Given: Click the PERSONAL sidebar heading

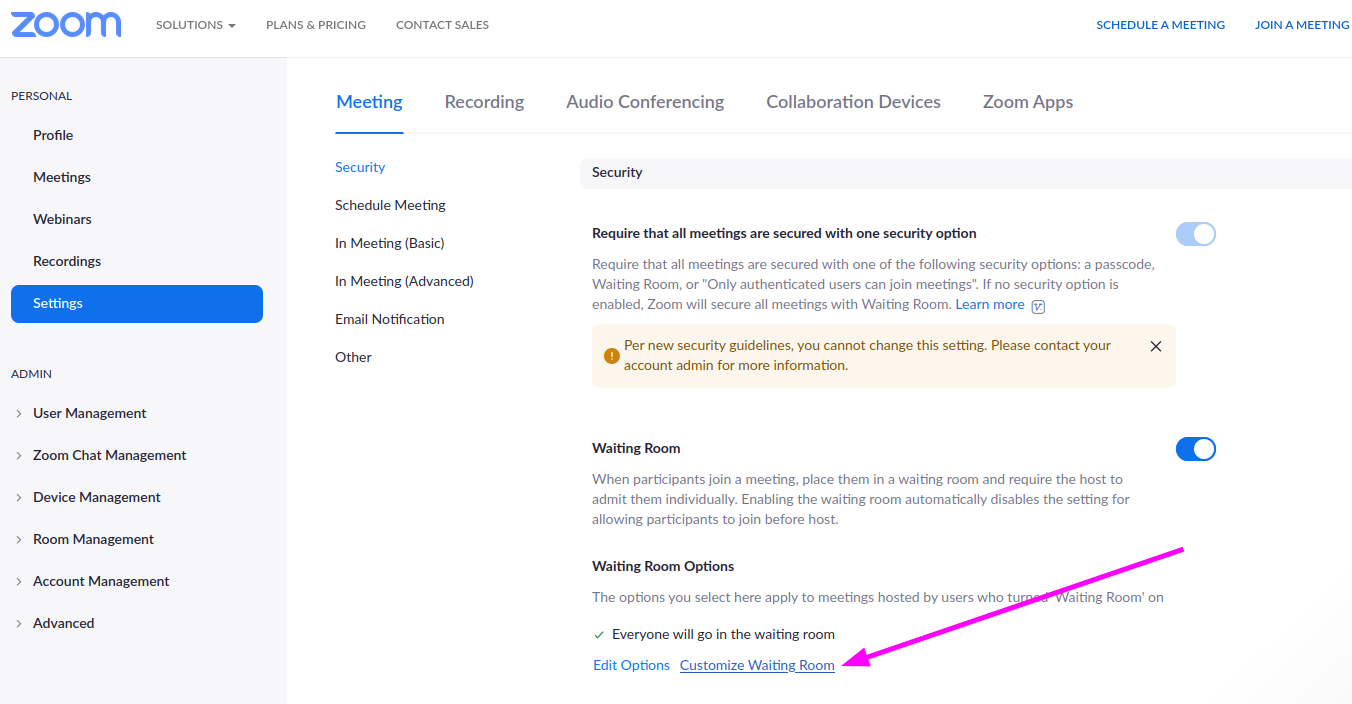Looking at the screenshot, I should [41, 96].
